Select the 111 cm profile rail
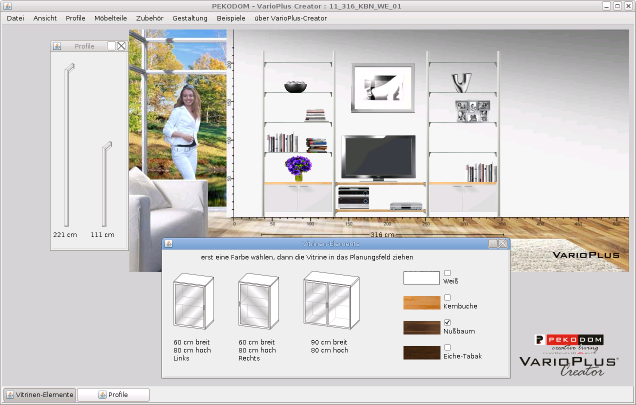636x405 pixels. pos(106,184)
